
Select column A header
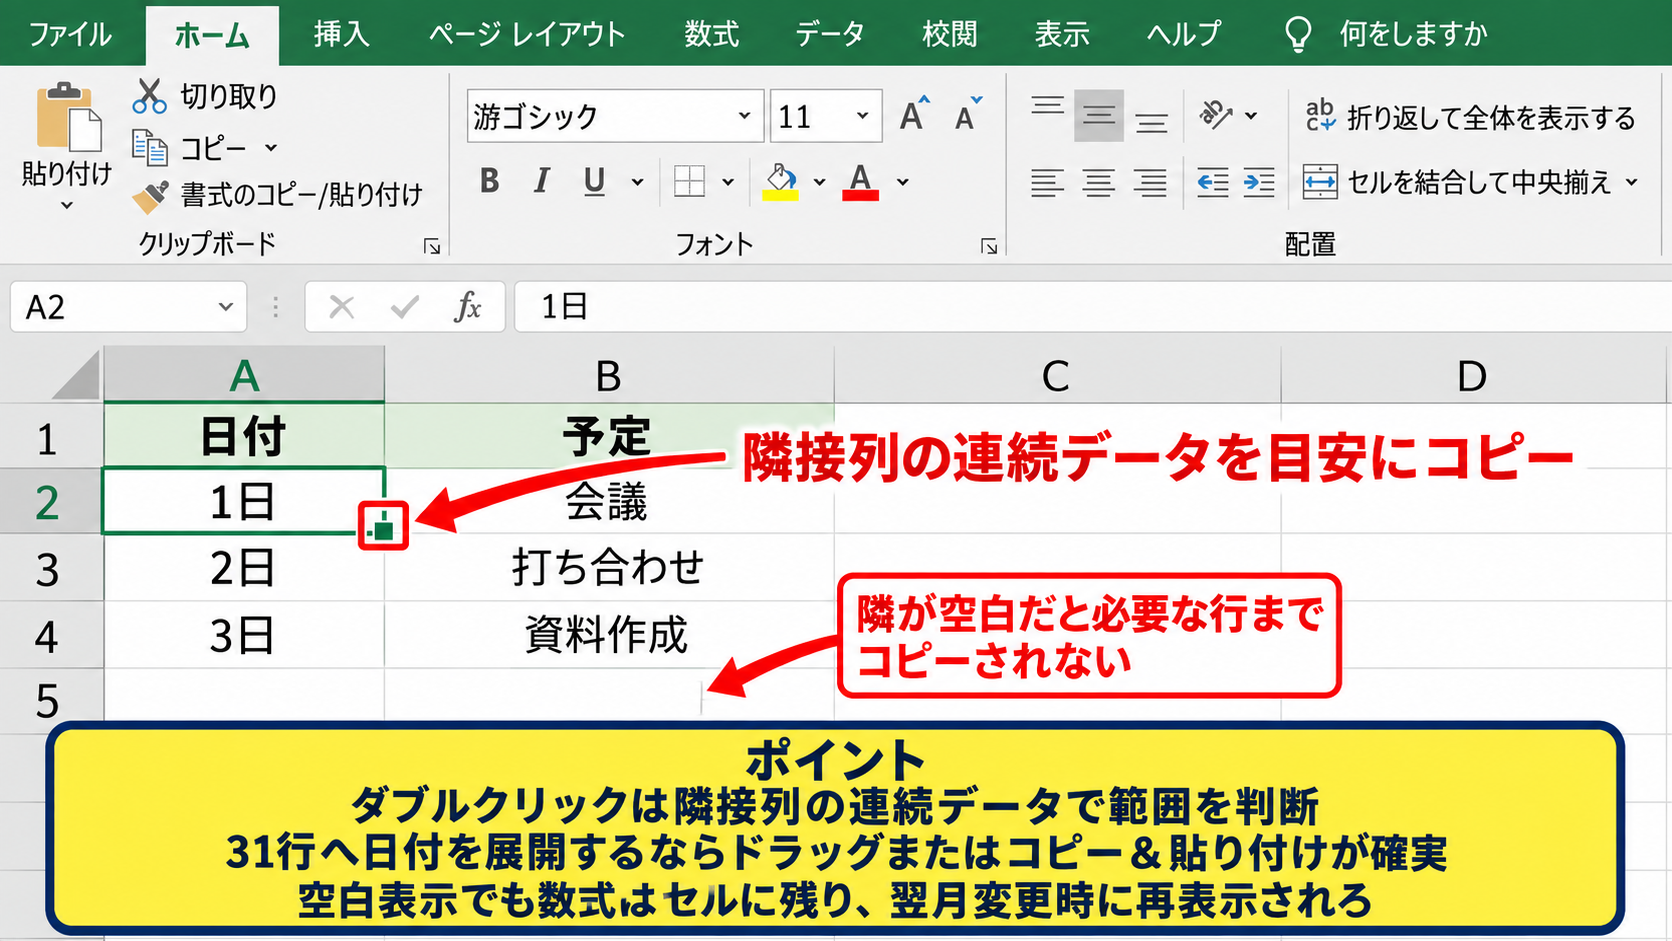pyautogui.click(x=244, y=375)
